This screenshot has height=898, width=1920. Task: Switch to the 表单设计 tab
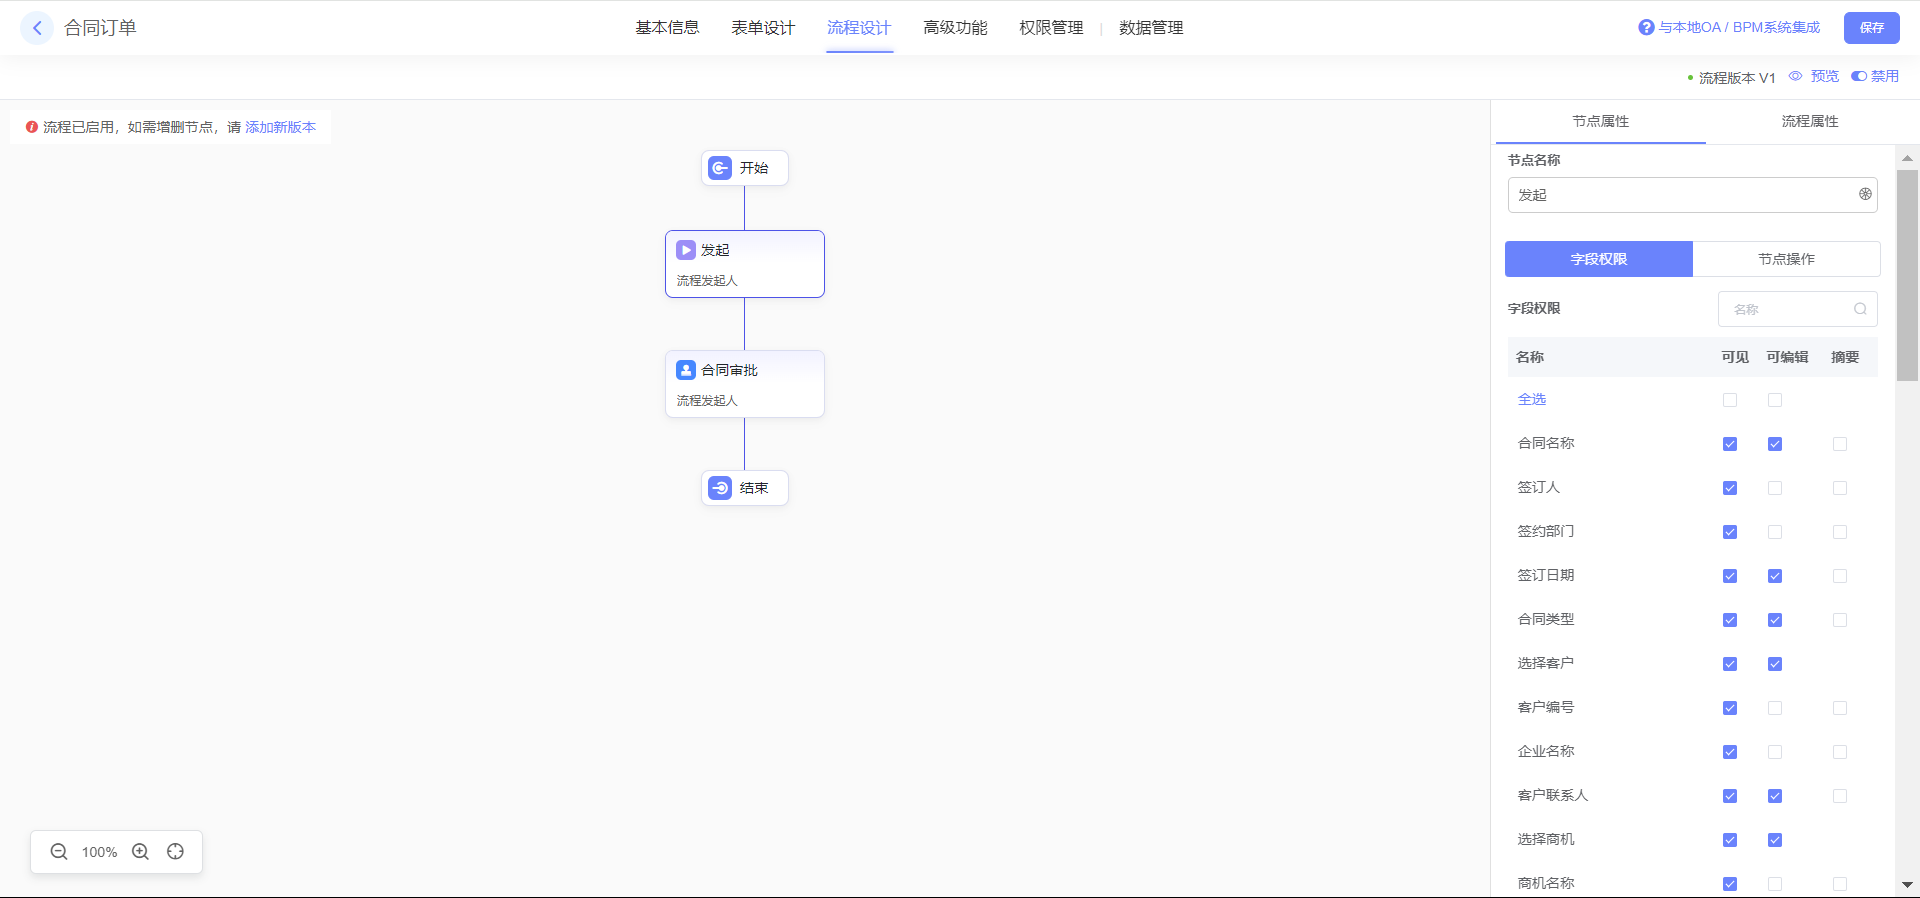[763, 28]
